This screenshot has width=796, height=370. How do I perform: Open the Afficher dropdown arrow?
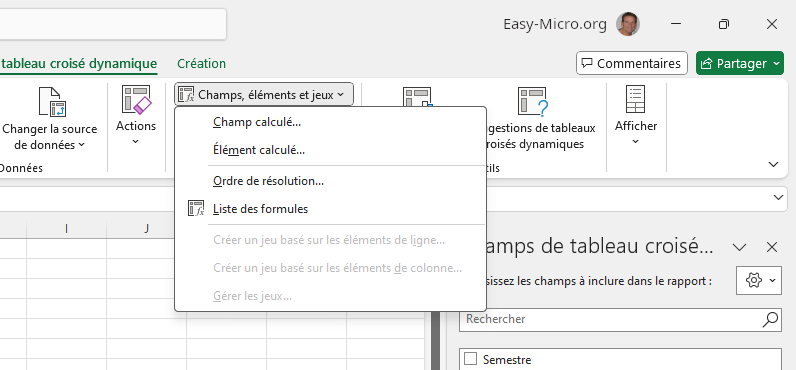point(636,142)
